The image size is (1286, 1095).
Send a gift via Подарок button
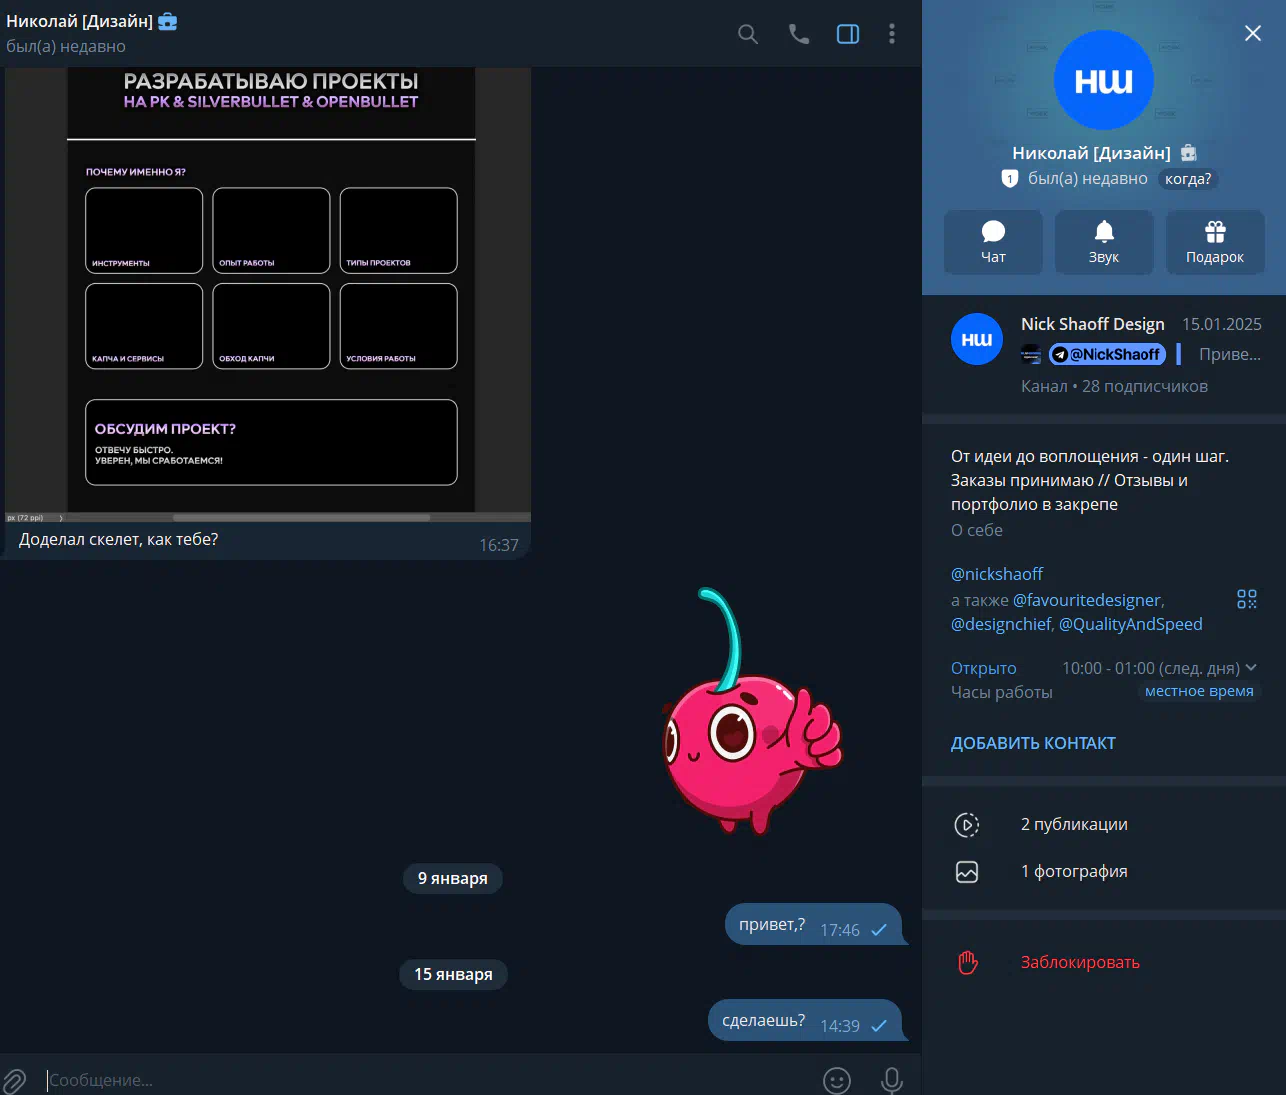(x=1215, y=242)
